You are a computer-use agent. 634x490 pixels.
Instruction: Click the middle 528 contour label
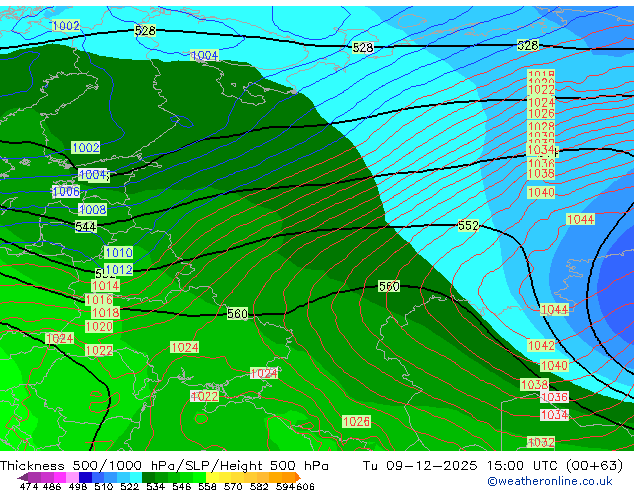coord(363,48)
